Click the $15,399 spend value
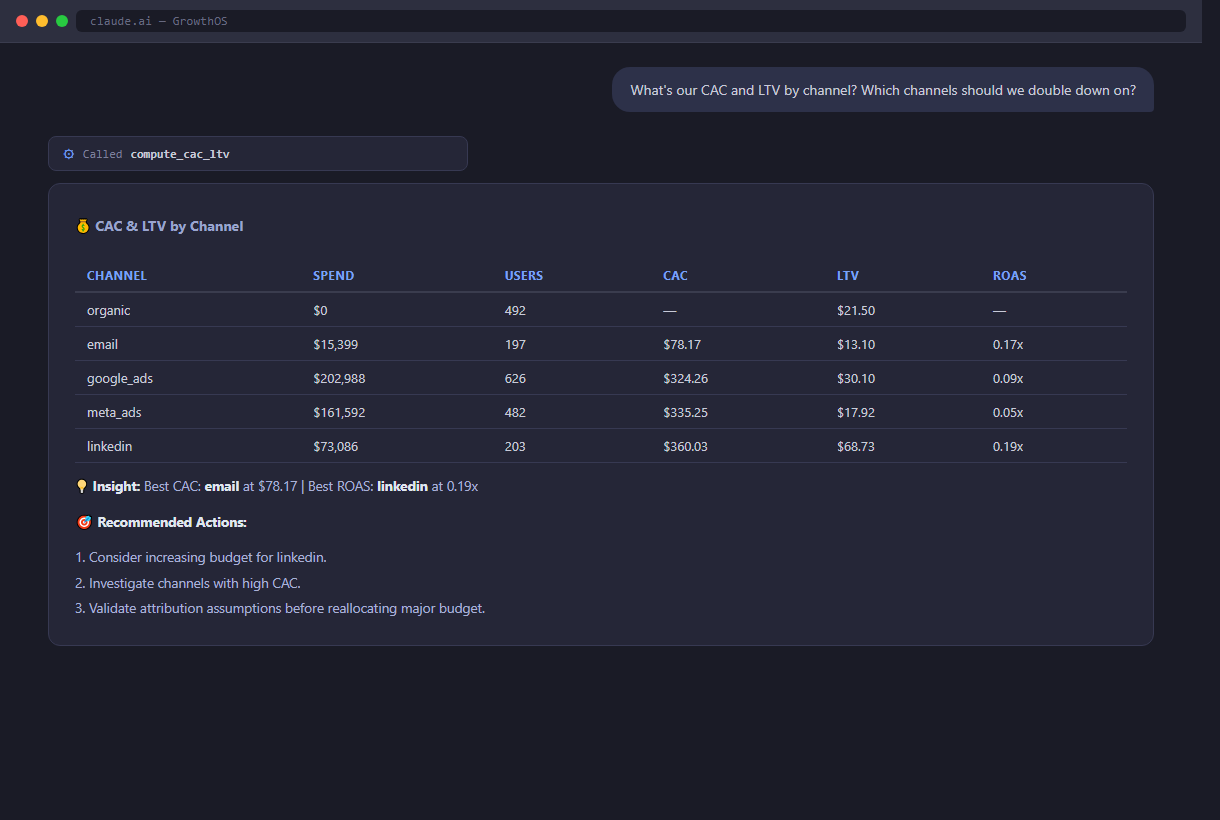Screen dimensions: 1220x820 coord(336,344)
